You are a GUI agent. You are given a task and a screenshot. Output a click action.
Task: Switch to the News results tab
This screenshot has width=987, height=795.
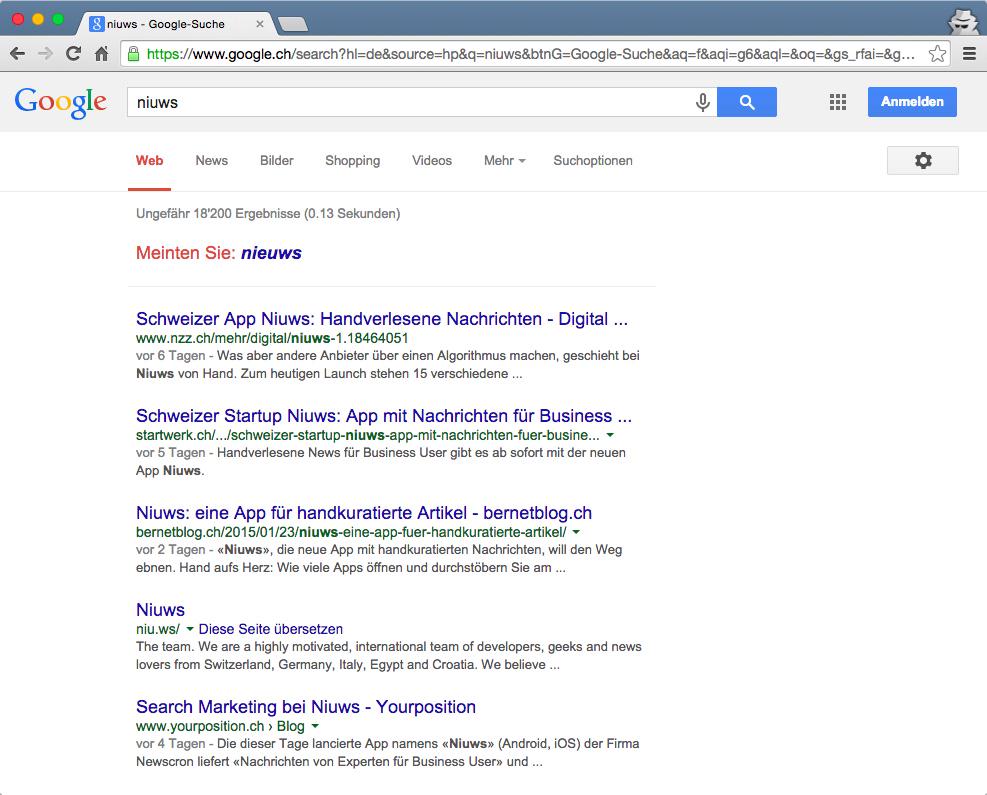(212, 161)
